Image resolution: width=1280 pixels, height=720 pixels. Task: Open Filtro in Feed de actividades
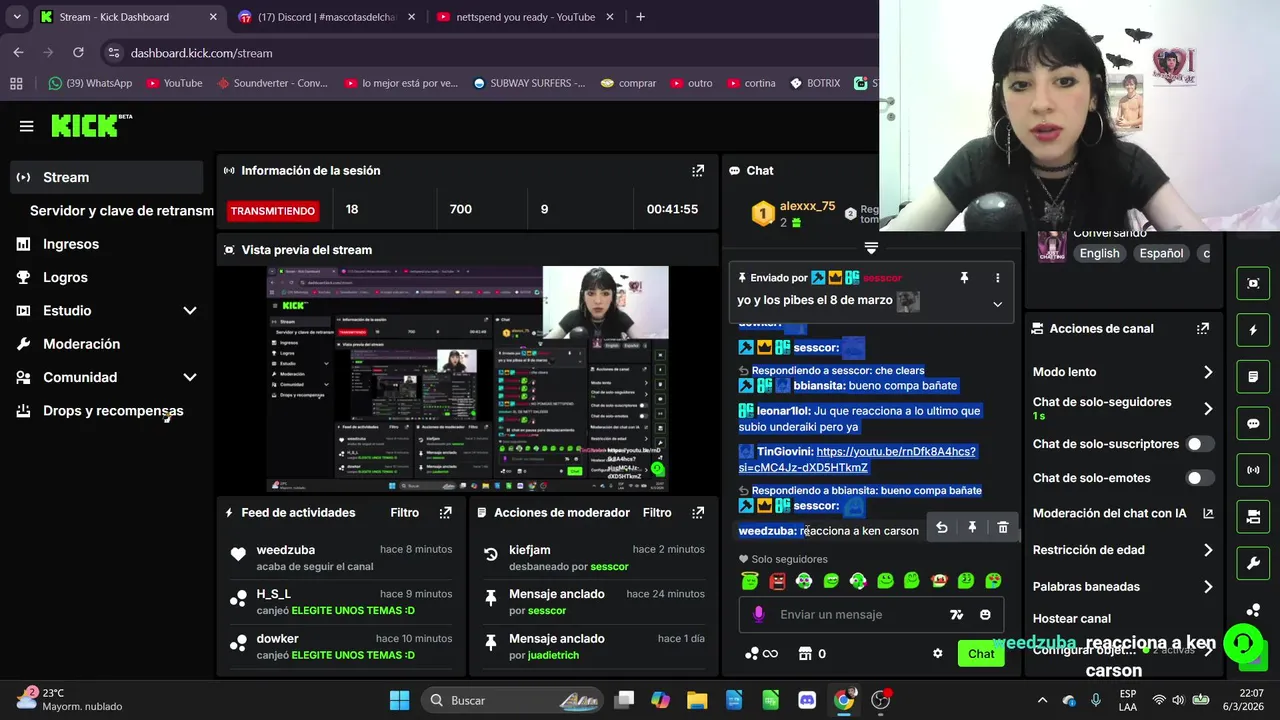405,513
